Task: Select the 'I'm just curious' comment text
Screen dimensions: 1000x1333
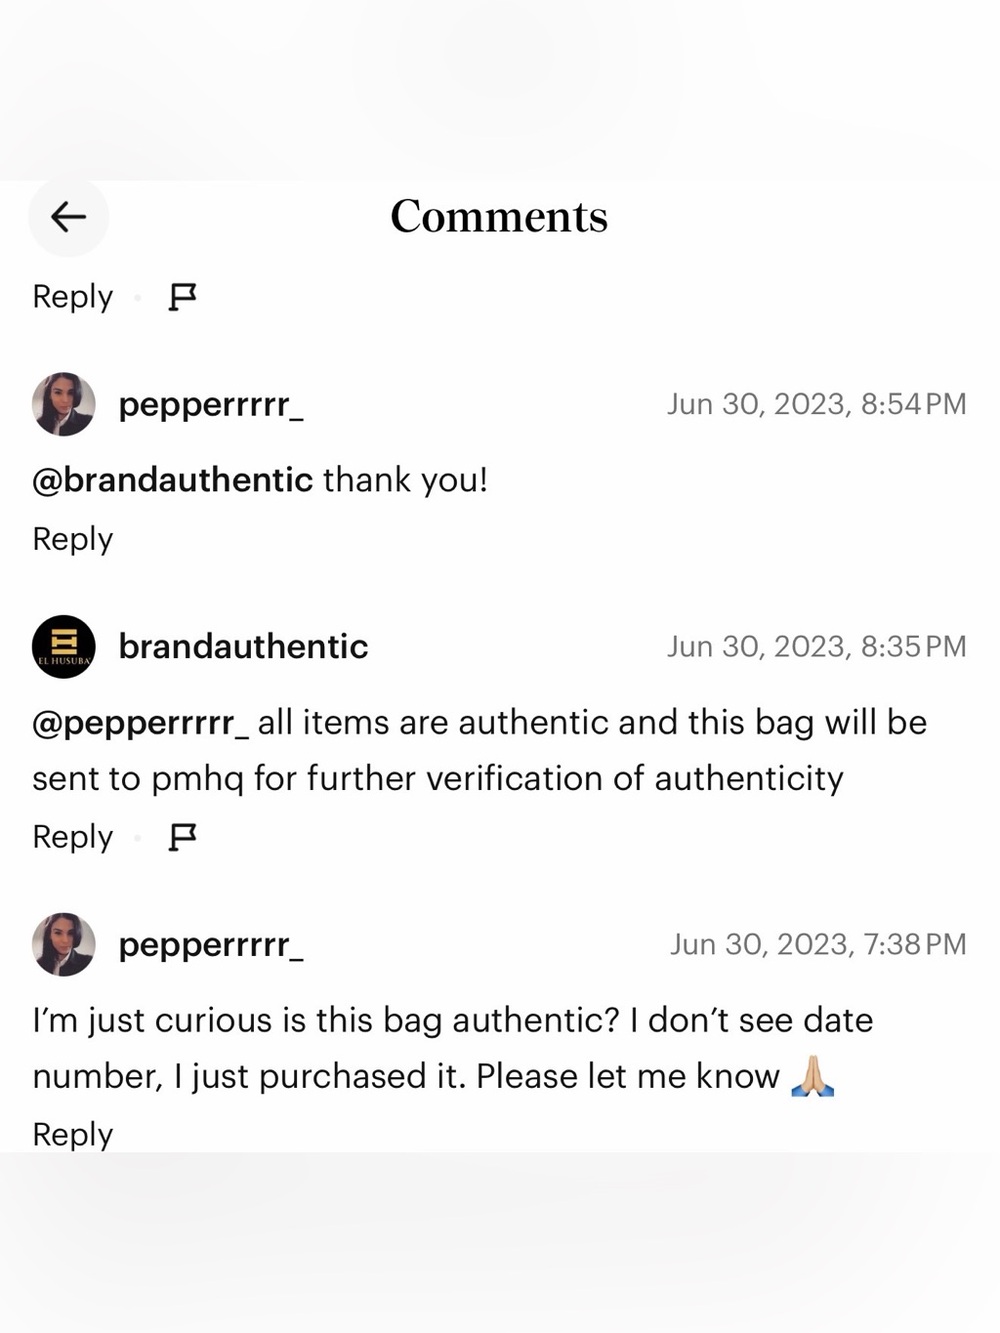Action: 453,1048
